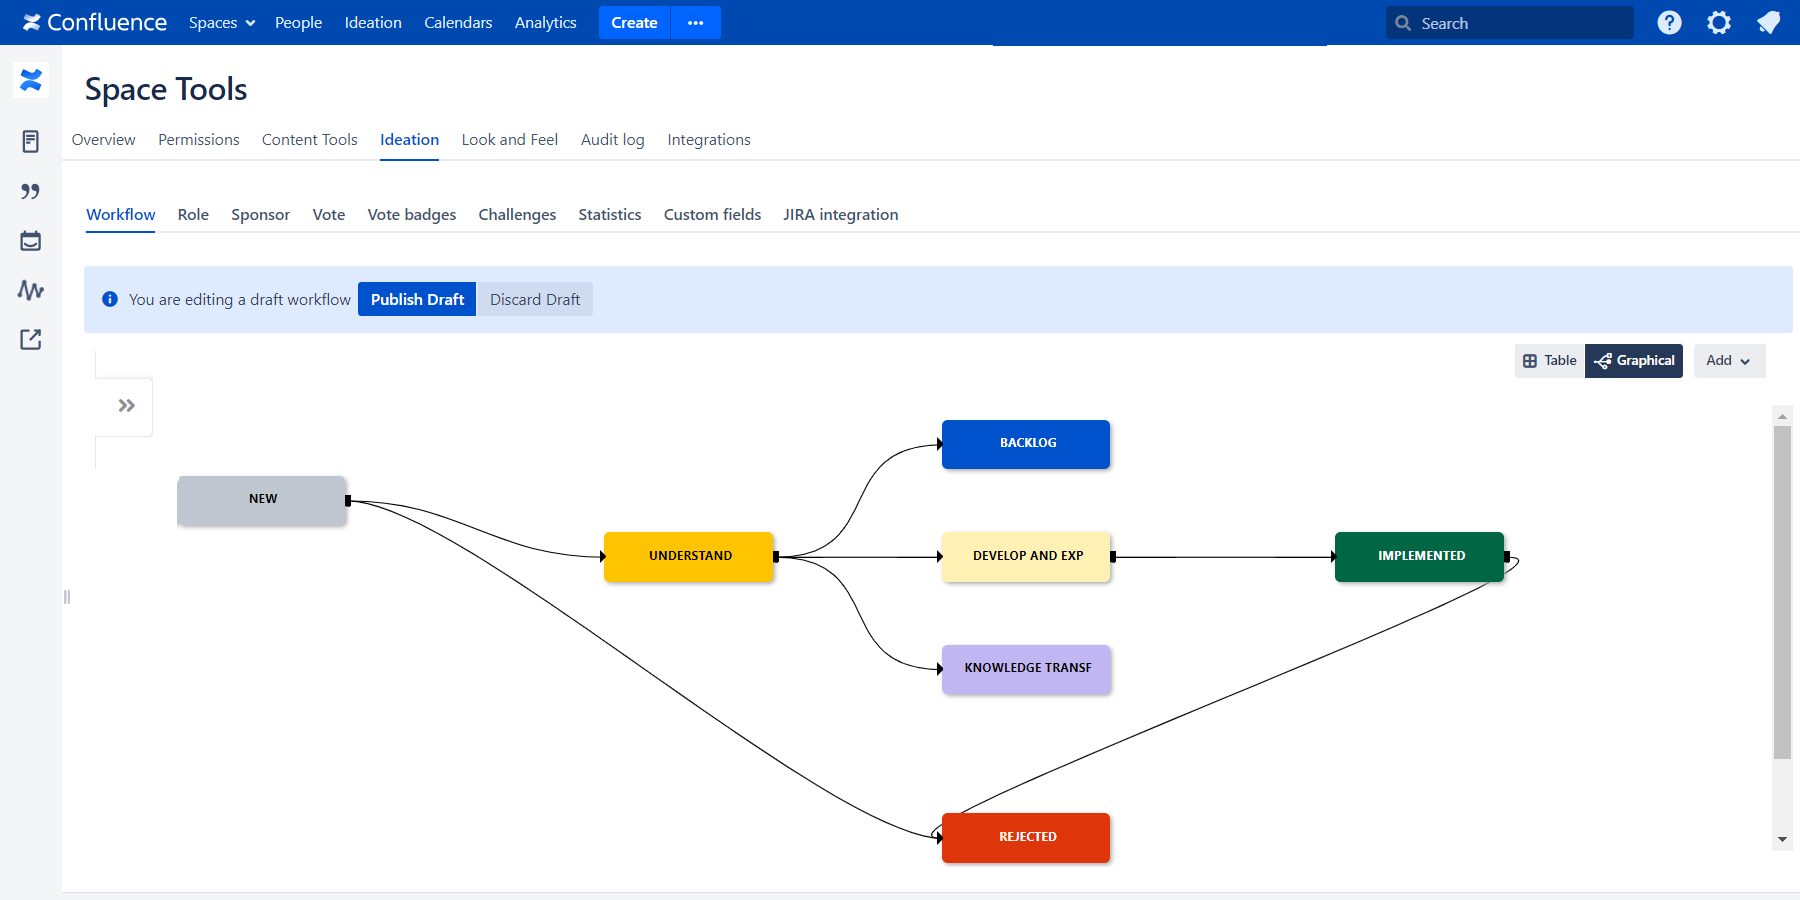1800x900 pixels.
Task: Go to Audit log tab
Action: 613,140
